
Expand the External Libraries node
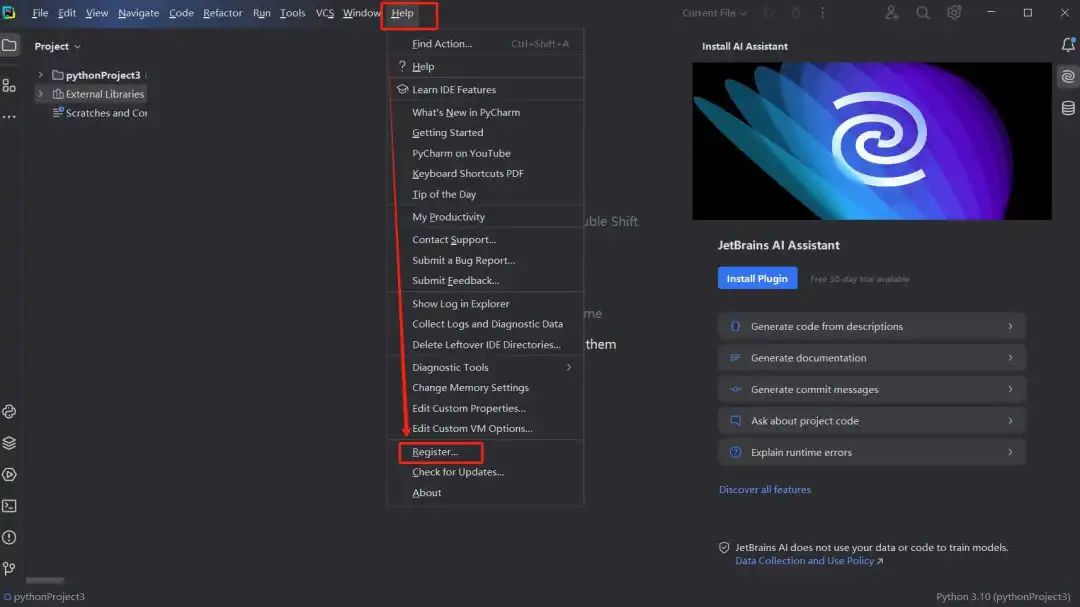[41, 94]
